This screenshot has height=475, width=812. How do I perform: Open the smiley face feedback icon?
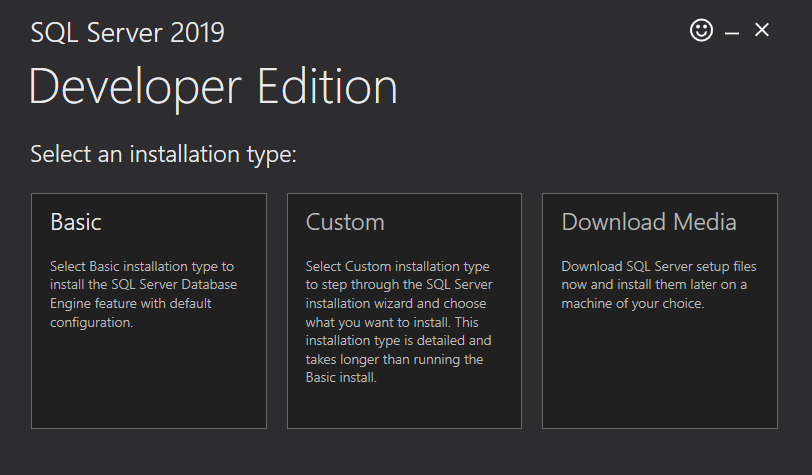701,31
